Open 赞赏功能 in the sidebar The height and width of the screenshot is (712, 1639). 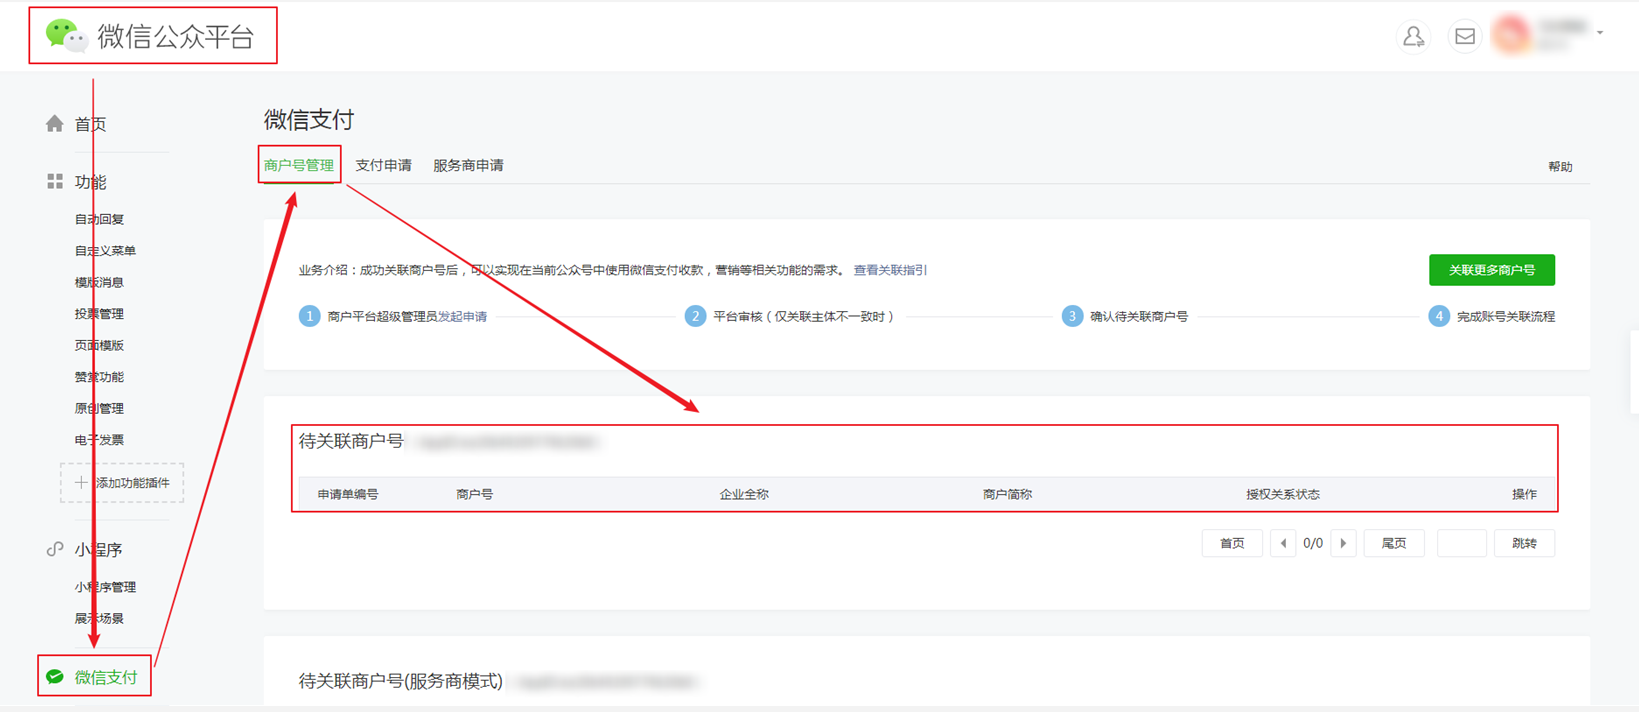coord(99,377)
